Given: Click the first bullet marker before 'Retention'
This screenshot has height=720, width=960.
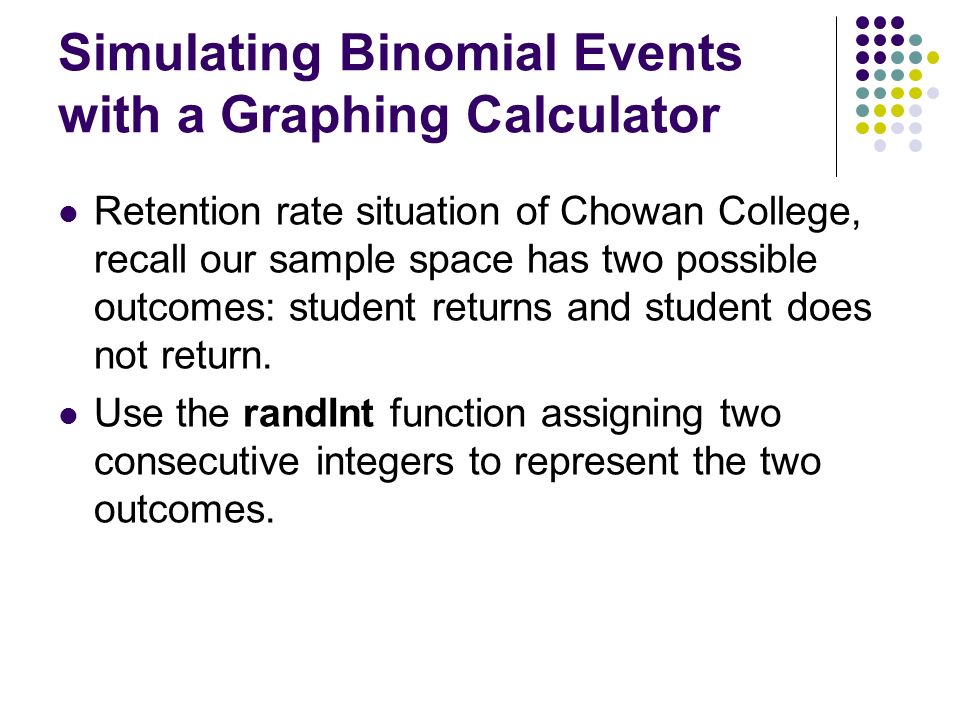Looking at the screenshot, I should click(69, 214).
